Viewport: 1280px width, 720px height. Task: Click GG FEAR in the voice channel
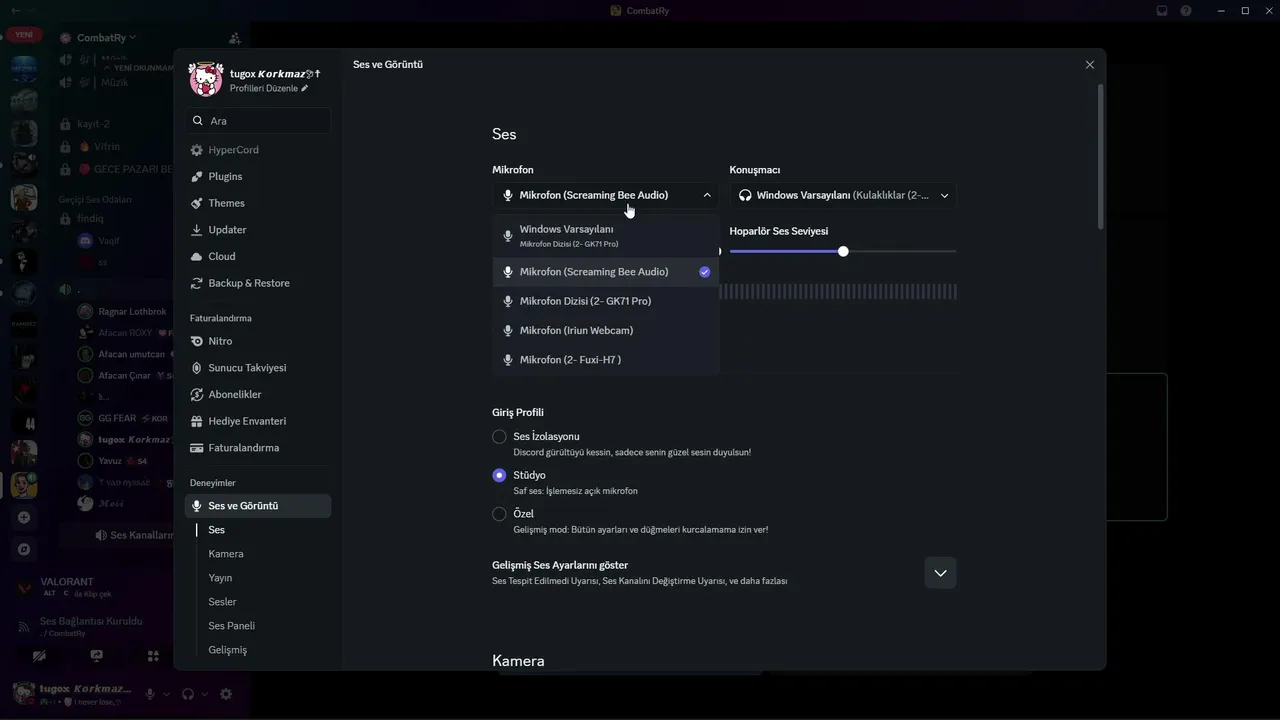pos(117,419)
